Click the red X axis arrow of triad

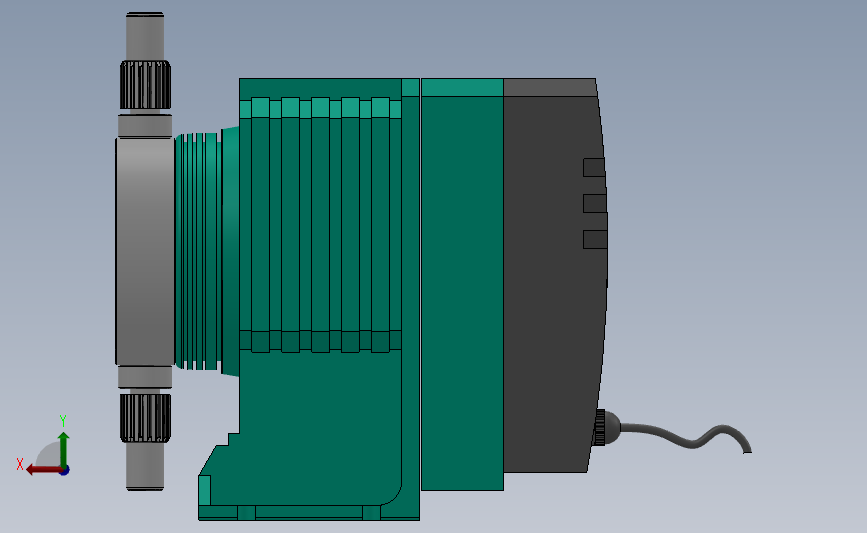43,470
